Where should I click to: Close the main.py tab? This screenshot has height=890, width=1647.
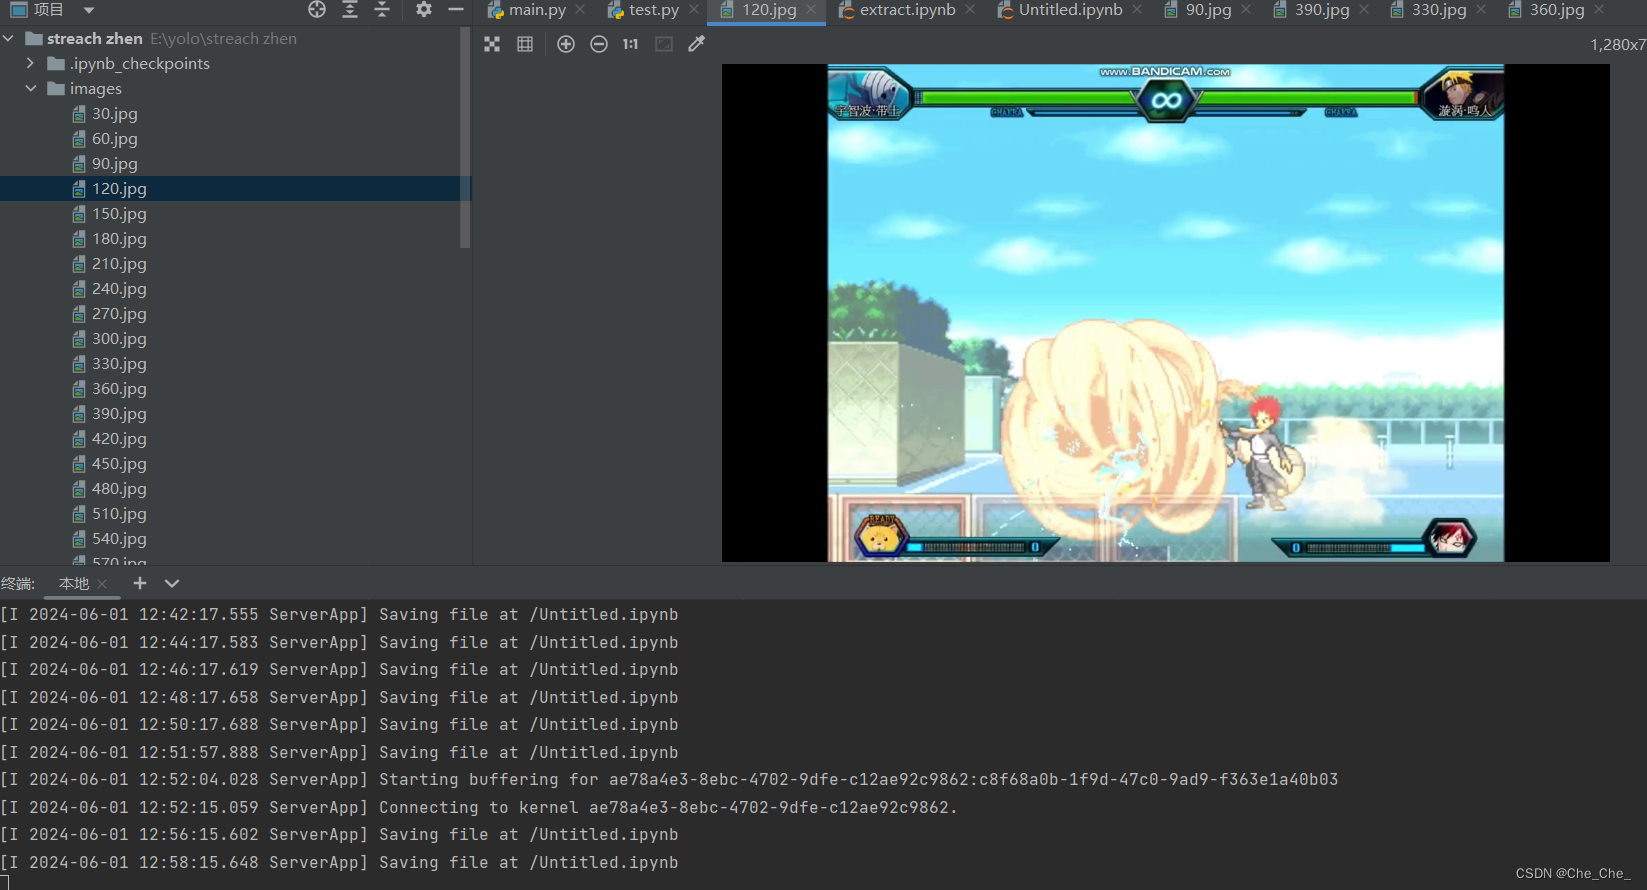pyautogui.click(x=580, y=10)
